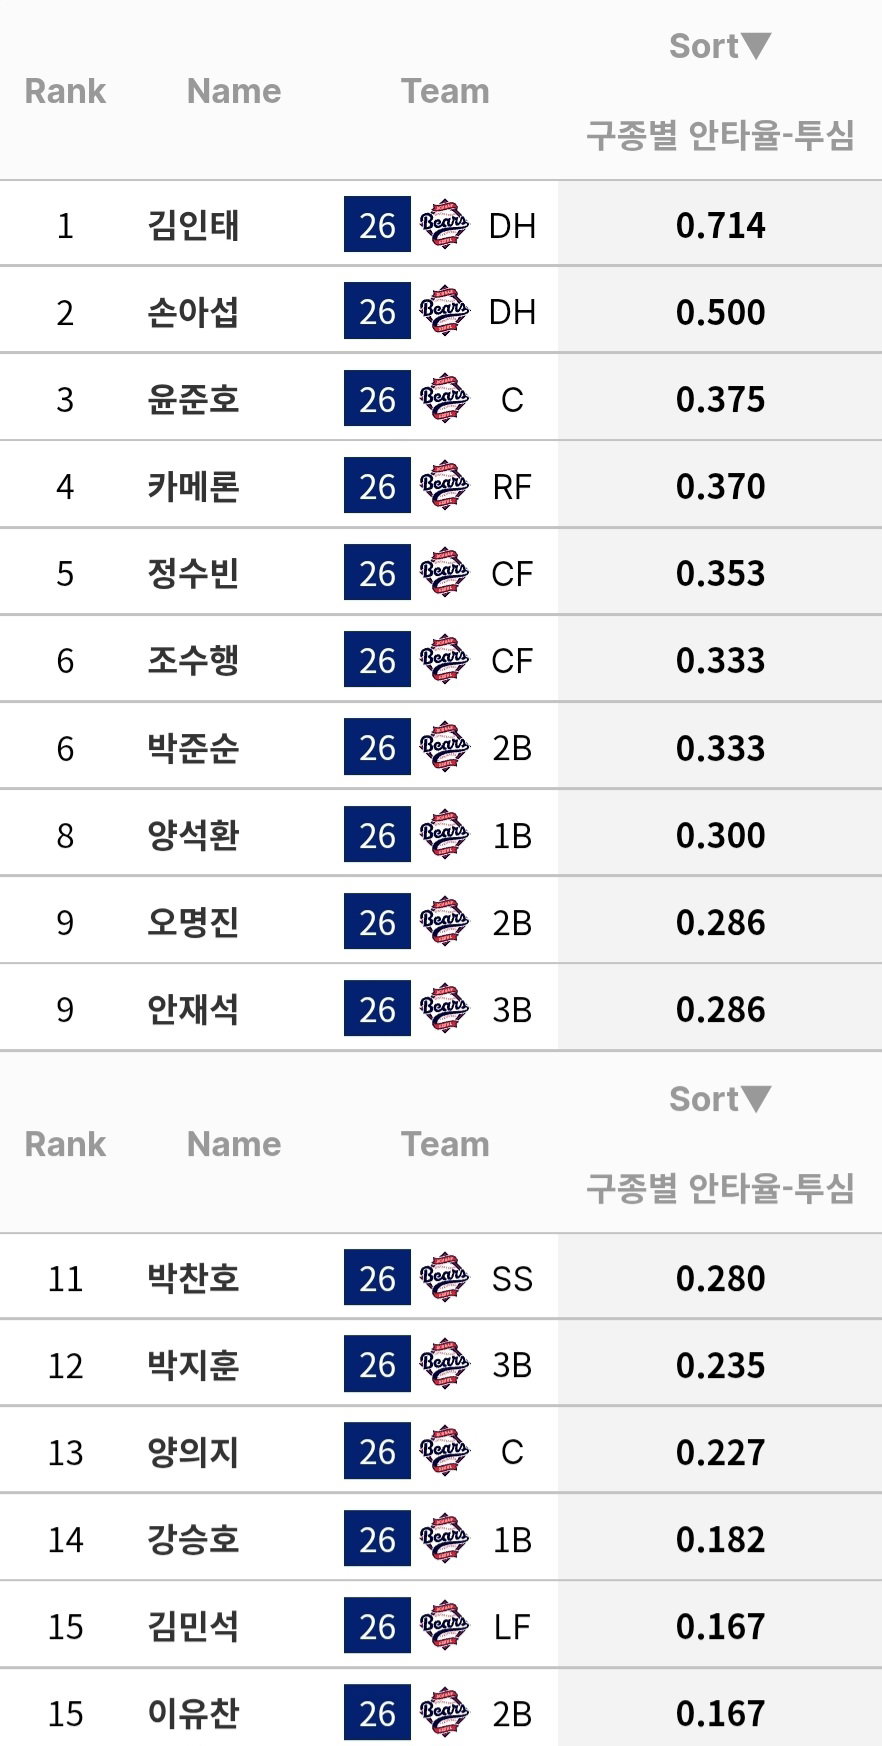
Task: Click Bears logo in 양의지 row
Action: [x=444, y=1452]
